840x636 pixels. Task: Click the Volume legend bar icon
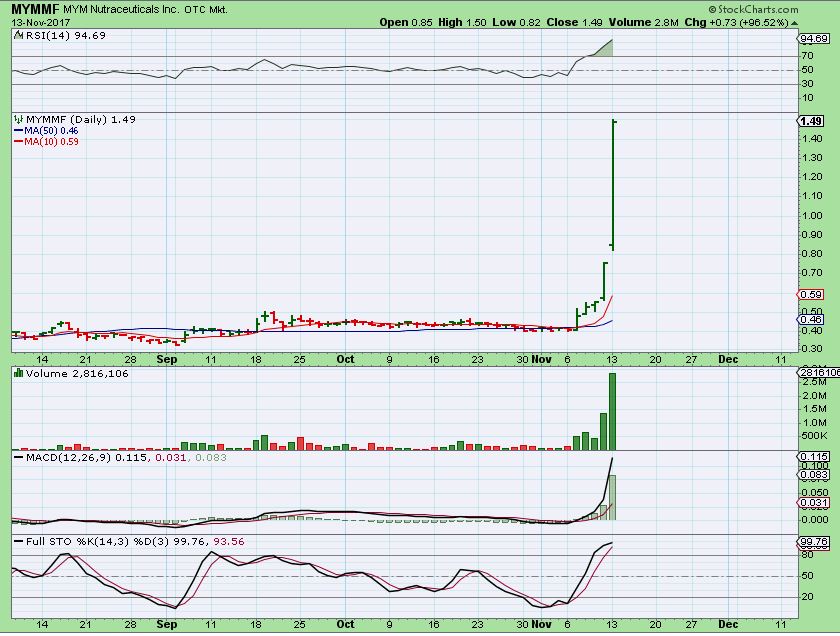18,374
